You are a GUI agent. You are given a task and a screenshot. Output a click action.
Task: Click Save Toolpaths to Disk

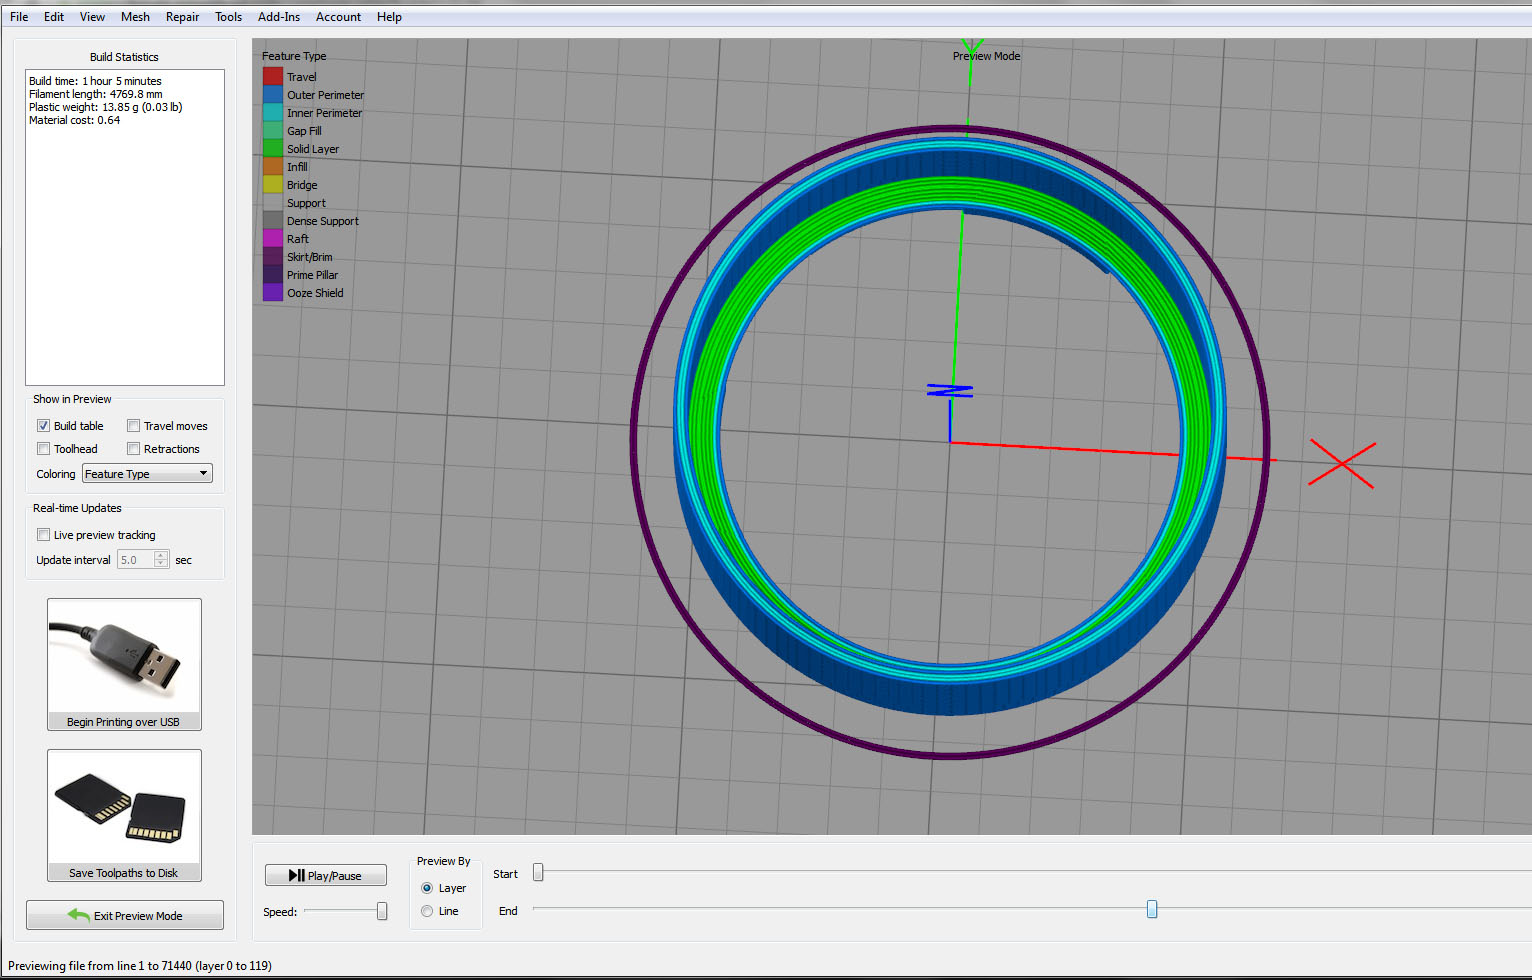point(124,815)
